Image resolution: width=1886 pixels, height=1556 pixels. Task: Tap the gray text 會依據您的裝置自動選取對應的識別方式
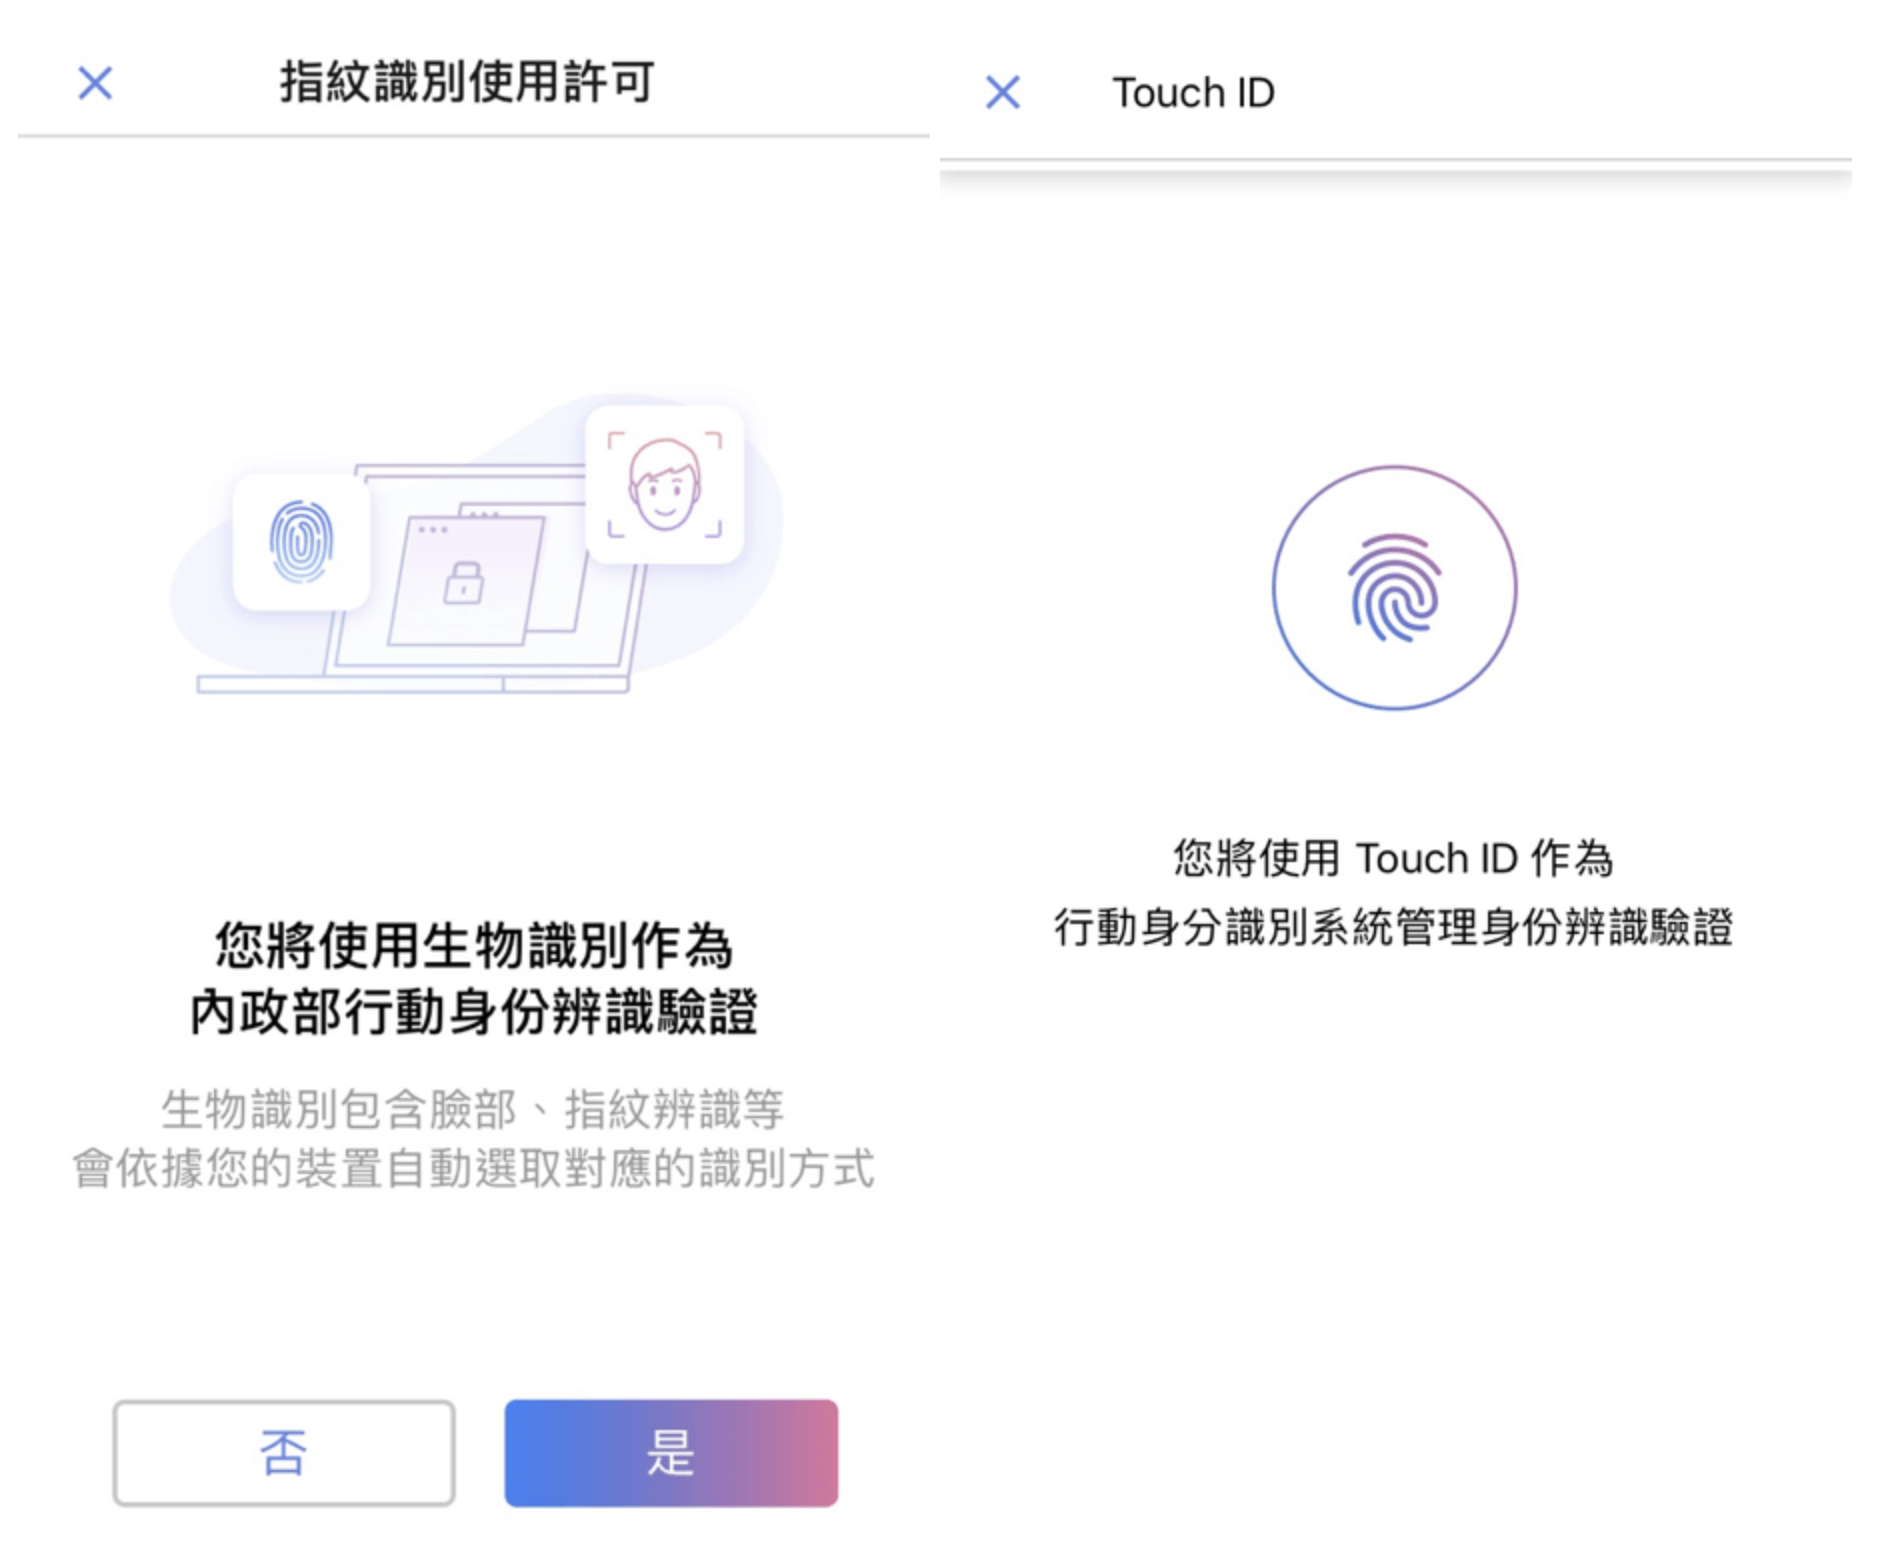pos(474,1168)
